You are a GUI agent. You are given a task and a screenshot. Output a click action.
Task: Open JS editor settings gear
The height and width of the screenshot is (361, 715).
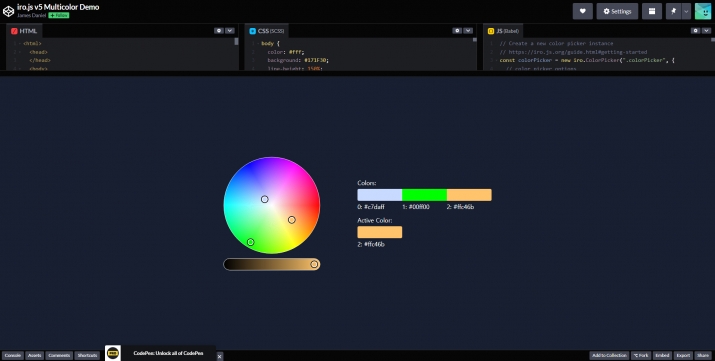pyautogui.click(x=695, y=31)
